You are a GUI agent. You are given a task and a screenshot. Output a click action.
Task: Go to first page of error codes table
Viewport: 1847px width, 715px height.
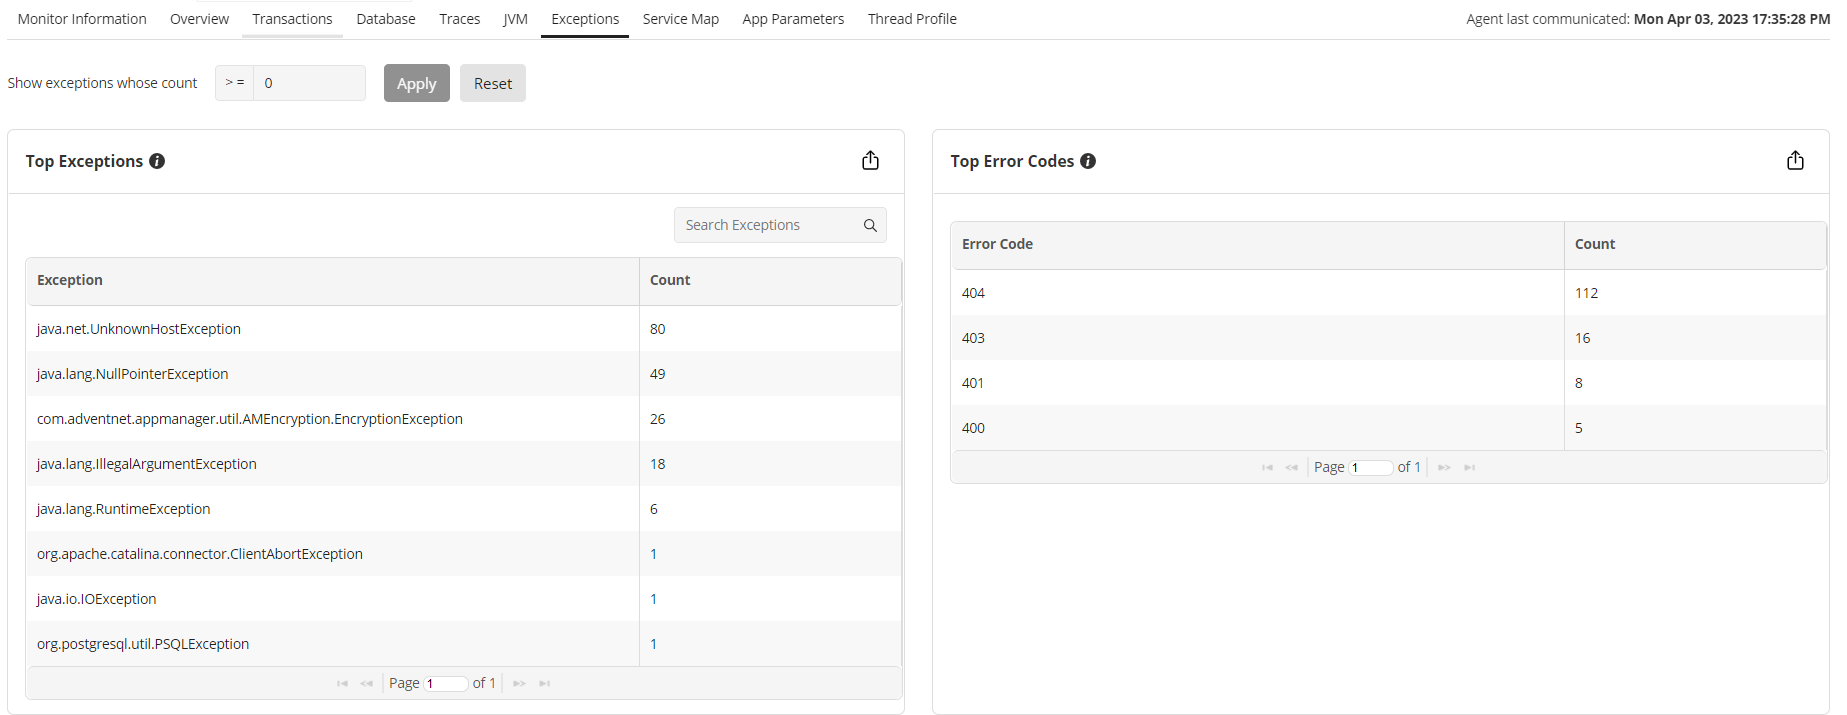coord(1267,467)
